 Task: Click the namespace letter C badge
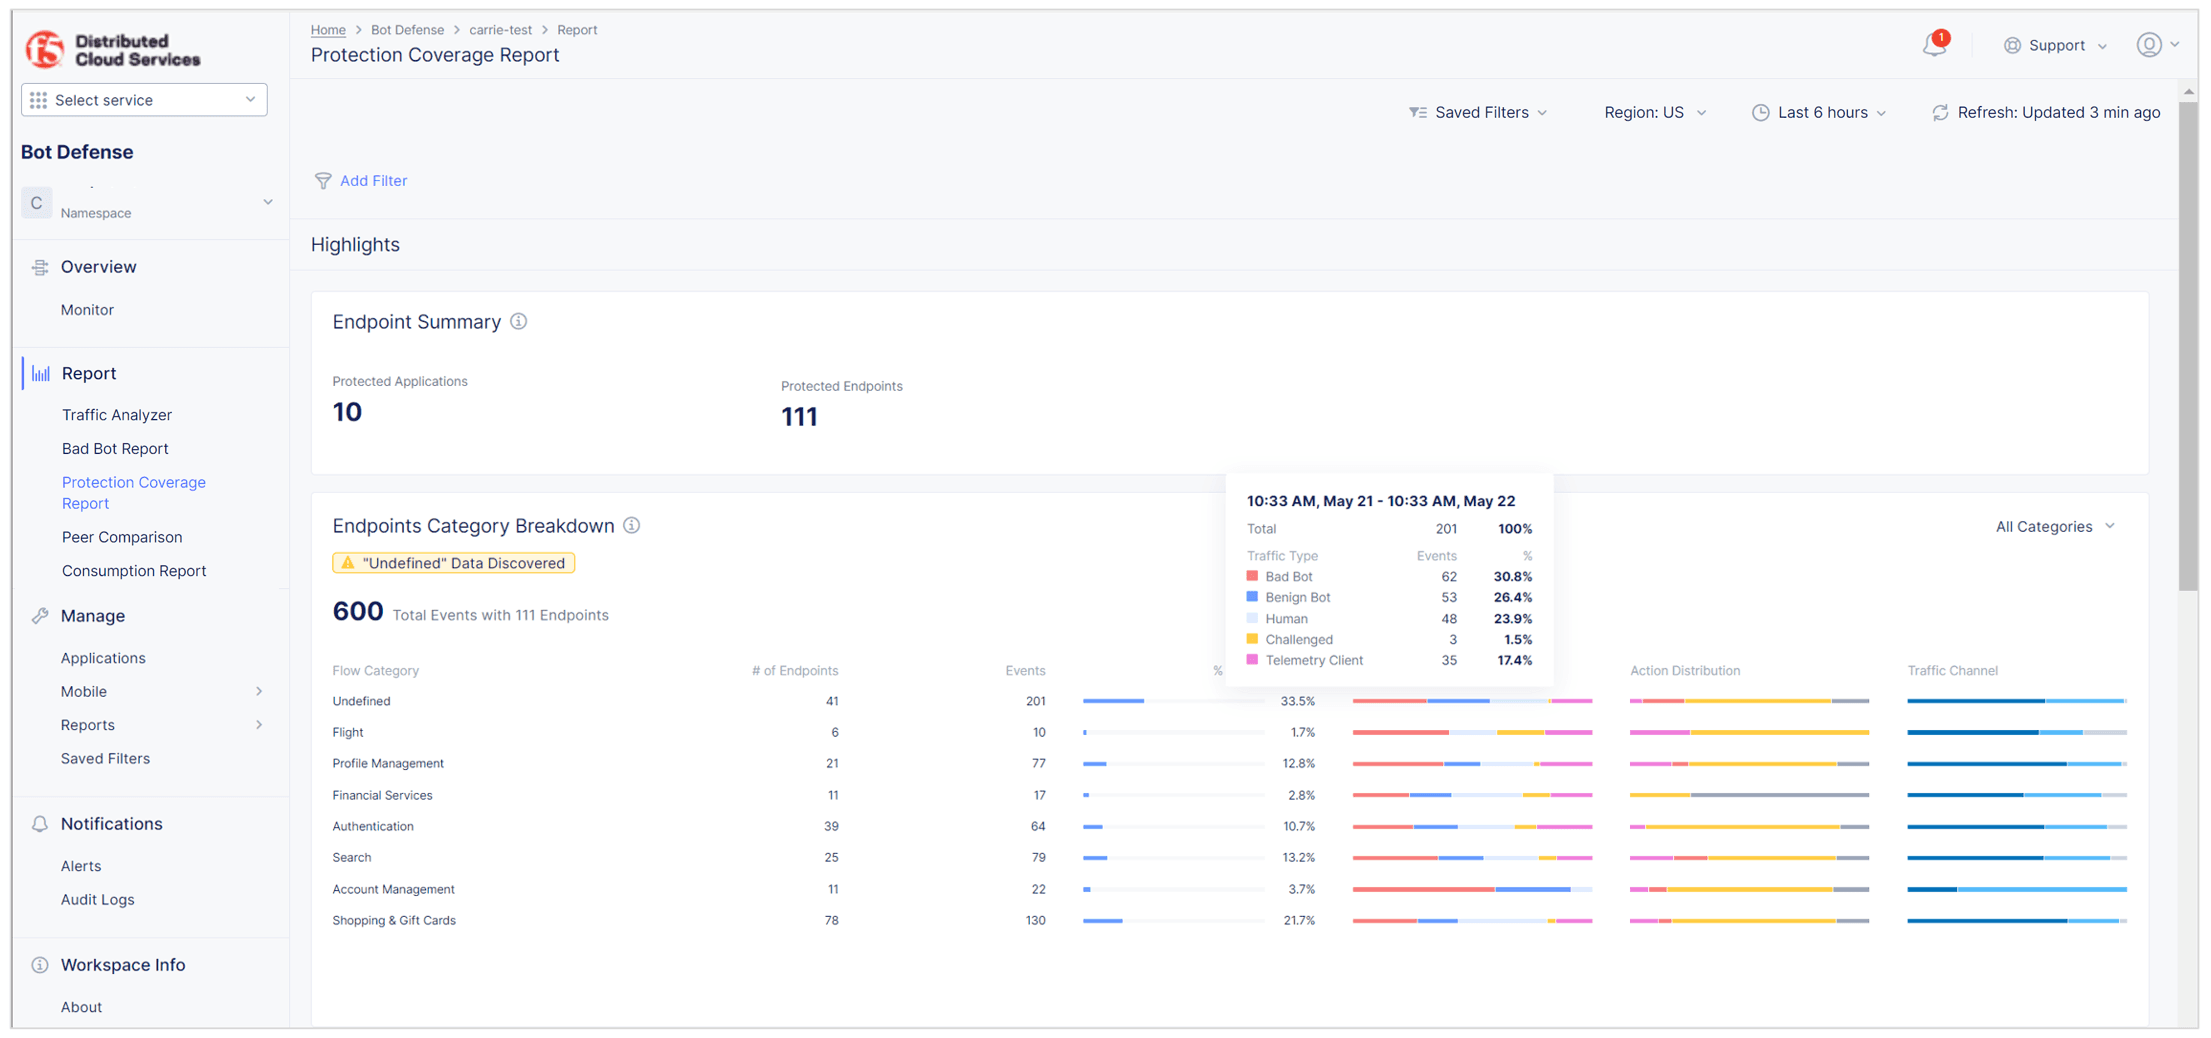coord(37,203)
